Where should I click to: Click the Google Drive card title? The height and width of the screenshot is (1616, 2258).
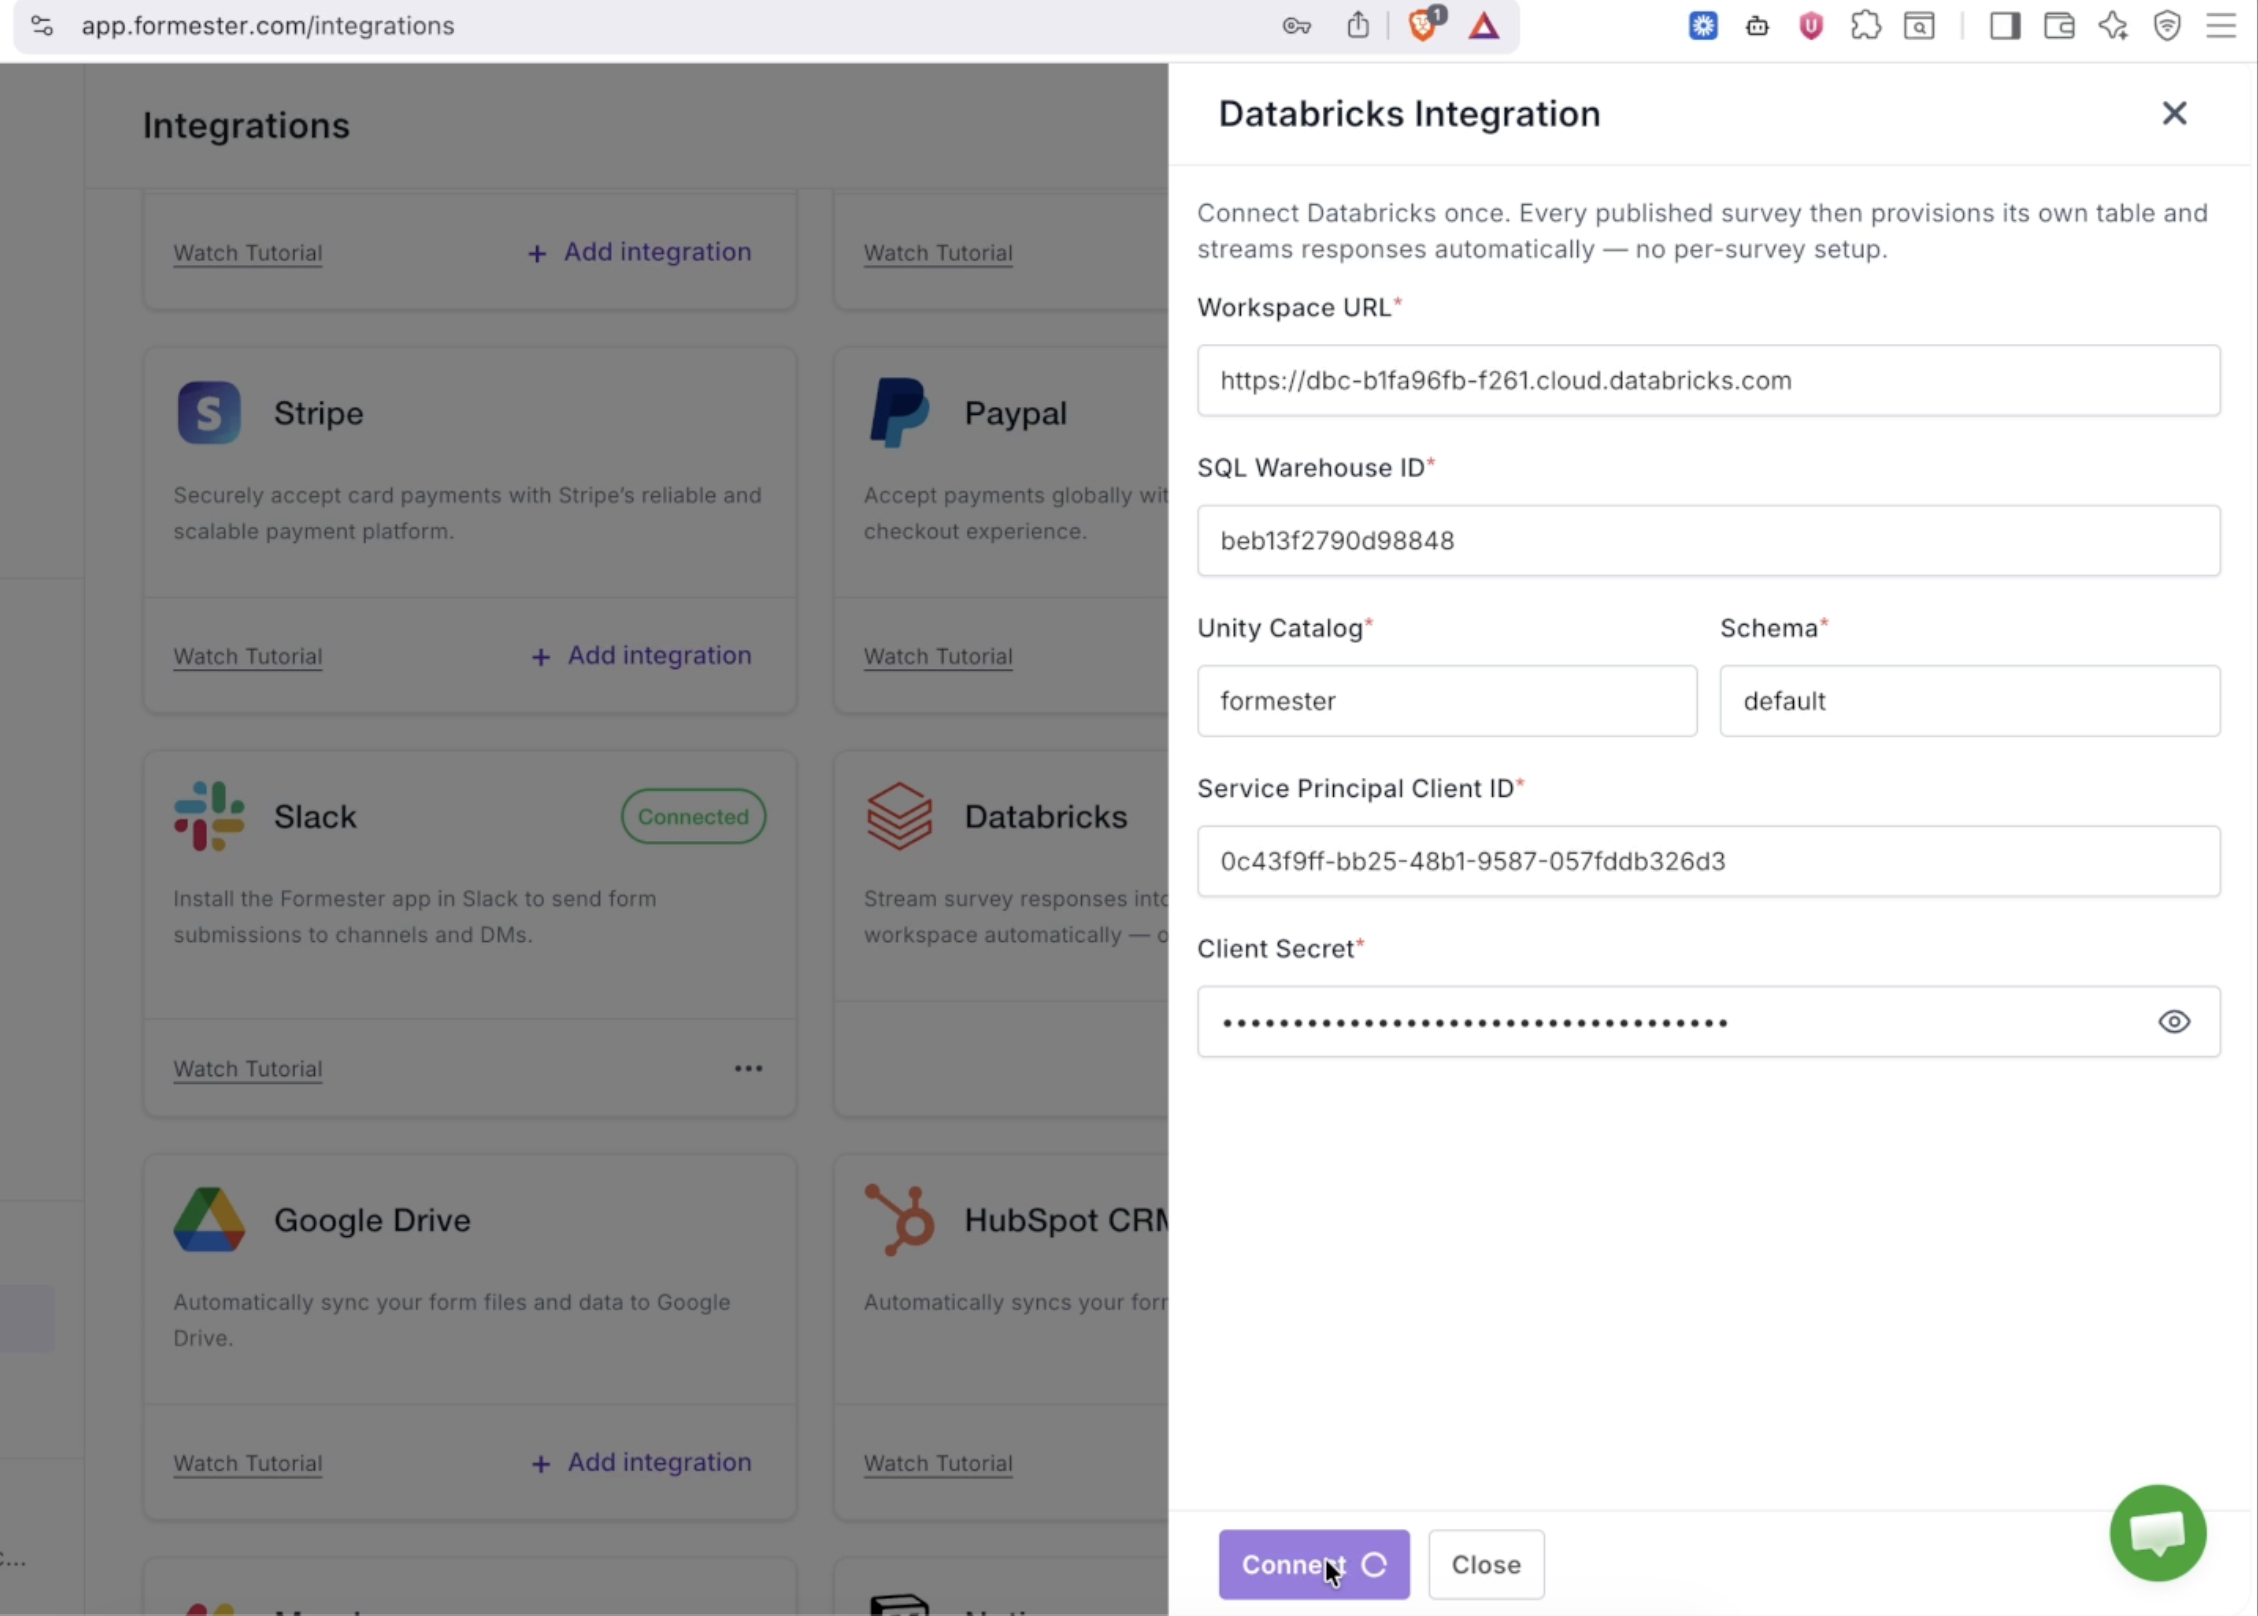372,1220
